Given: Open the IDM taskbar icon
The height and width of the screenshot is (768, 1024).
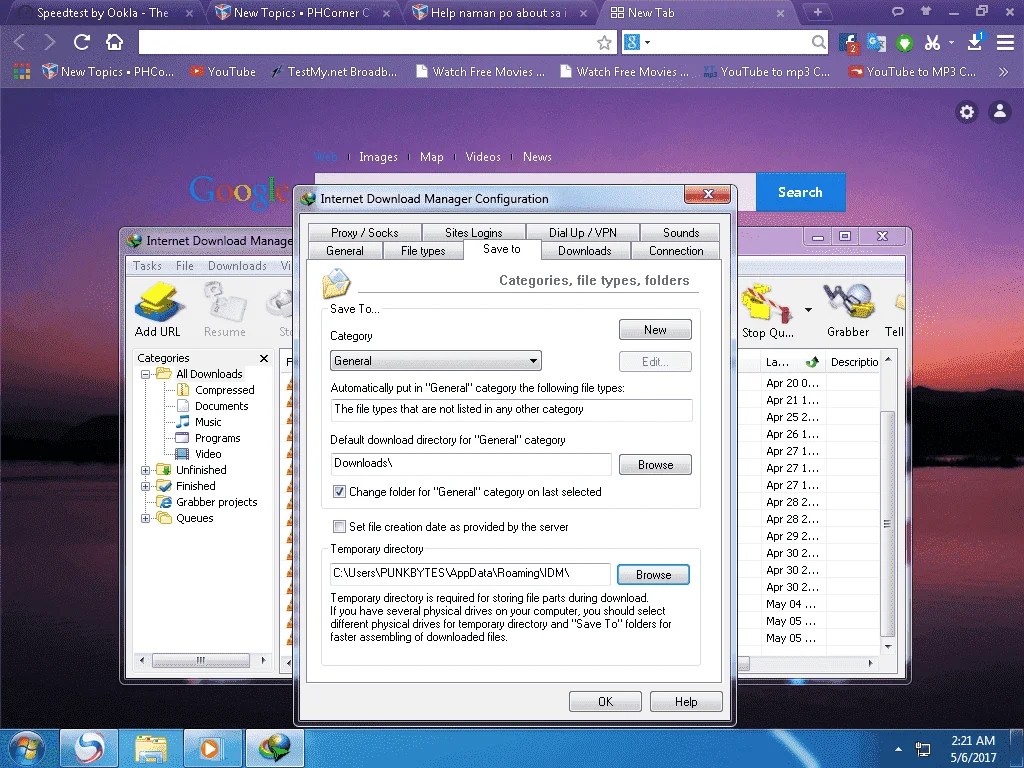Looking at the screenshot, I should pos(274,748).
